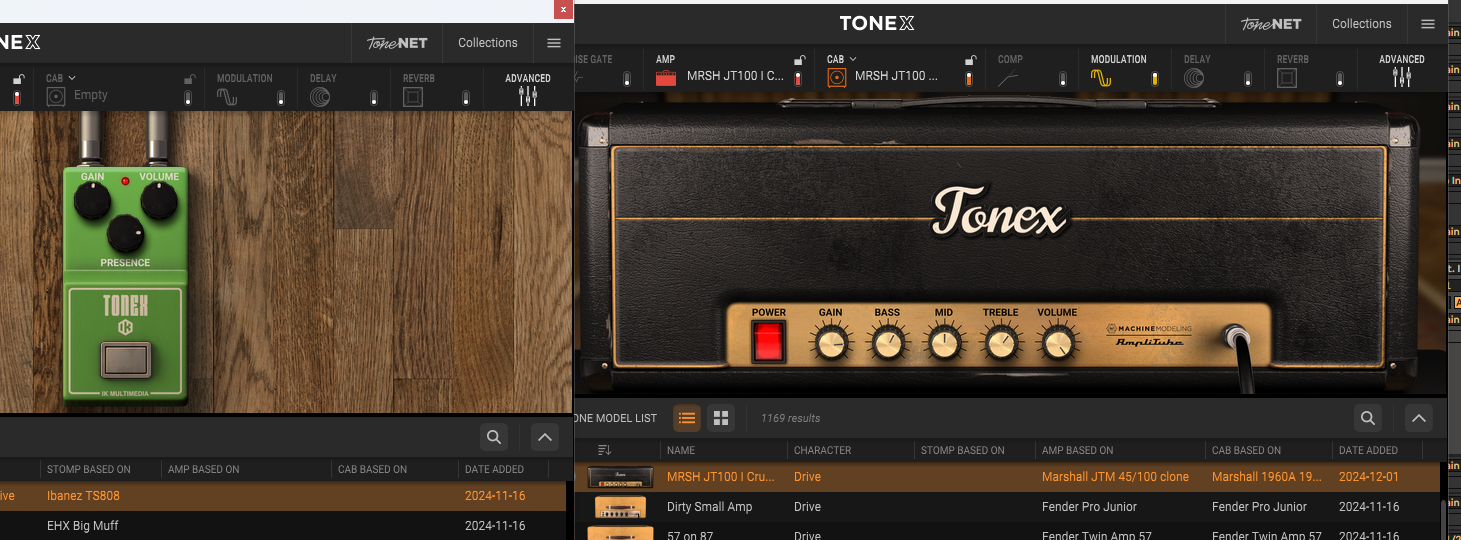Select the yellow MODULATION wave icon in the right window
Image resolution: width=1461 pixels, height=540 pixels.
coord(1101,78)
